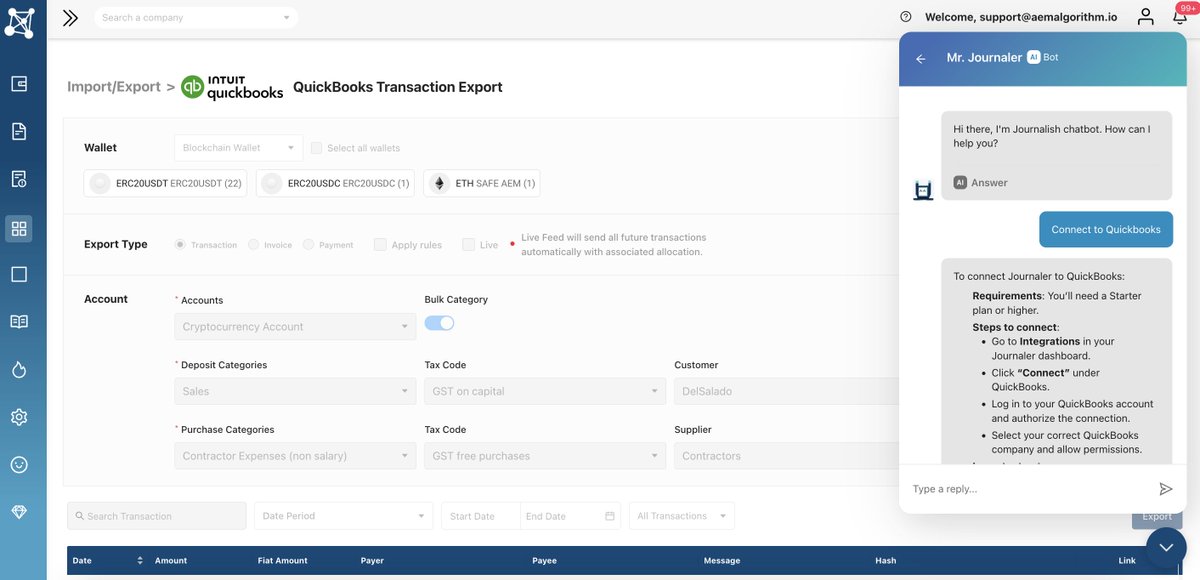1200x580 pixels.
Task: Click the Intuit QuickBooks logo
Action: pos(232,87)
